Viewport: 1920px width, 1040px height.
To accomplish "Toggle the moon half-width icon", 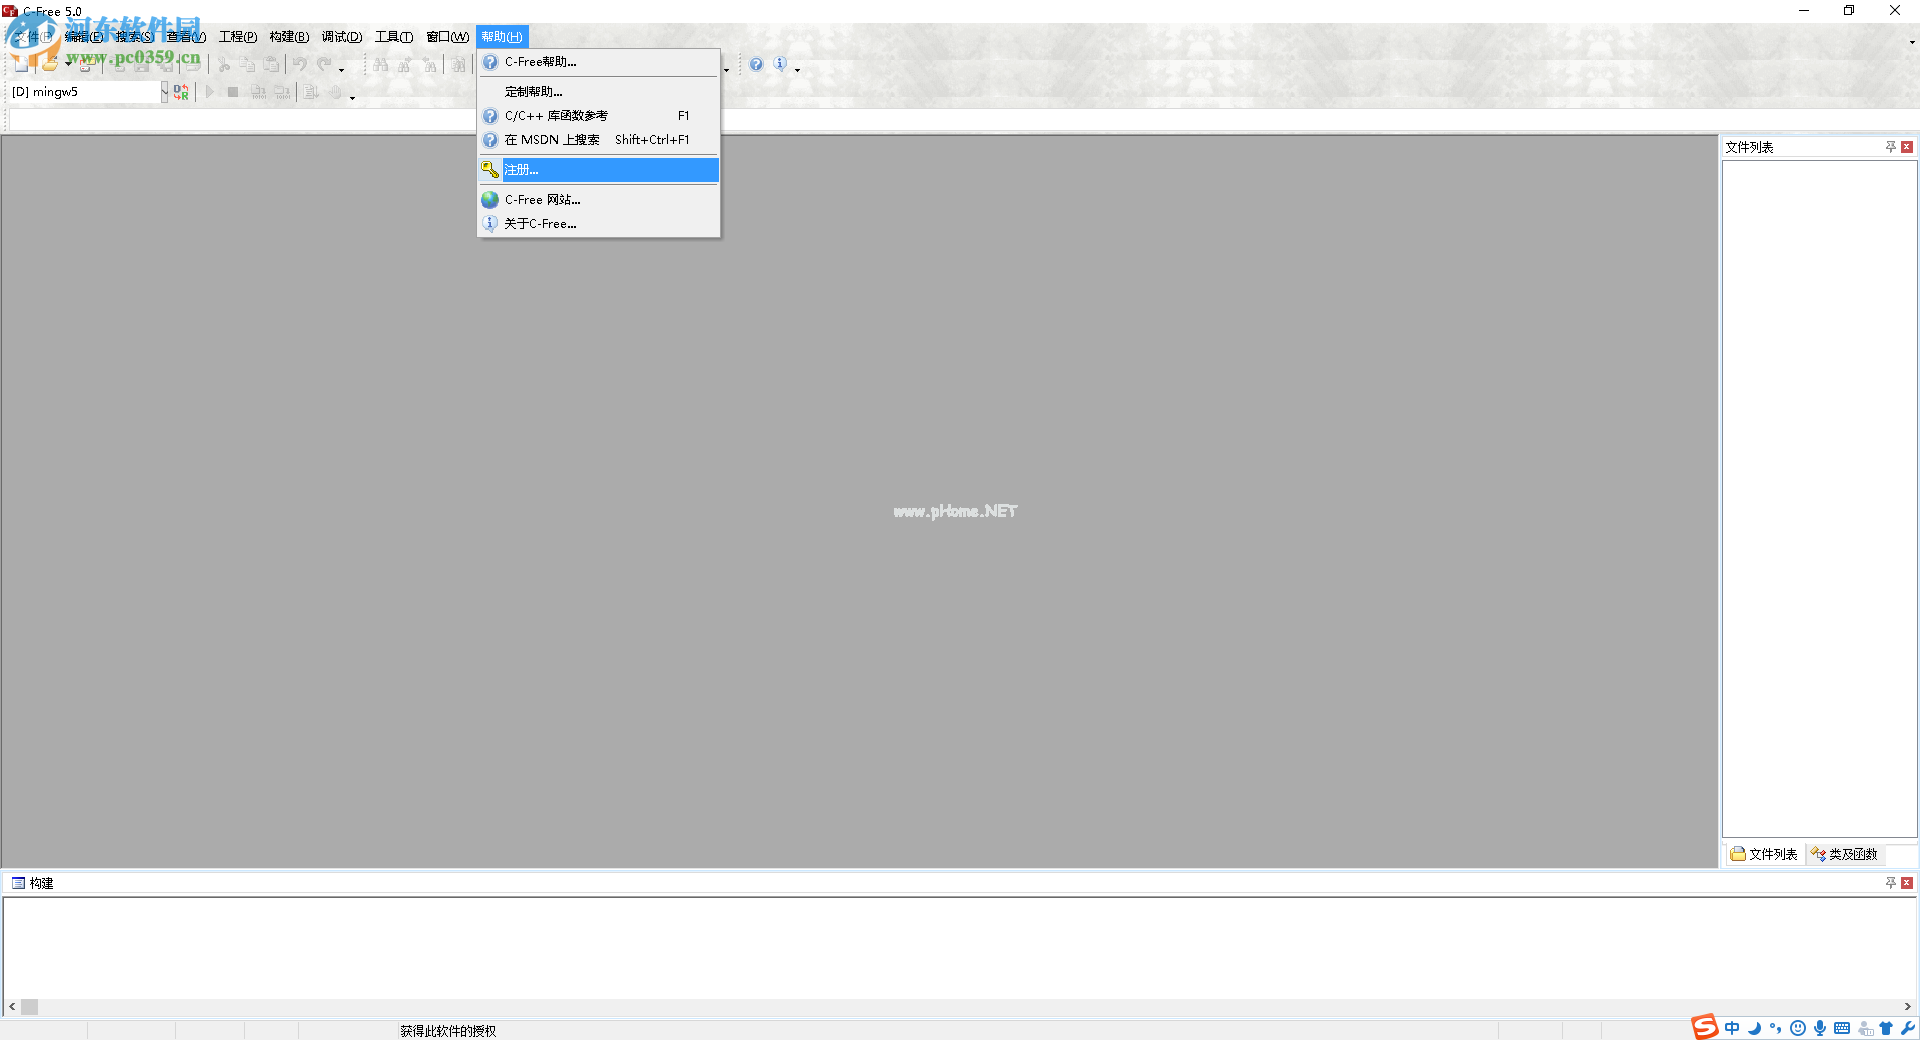I will pyautogui.click(x=1754, y=1028).
